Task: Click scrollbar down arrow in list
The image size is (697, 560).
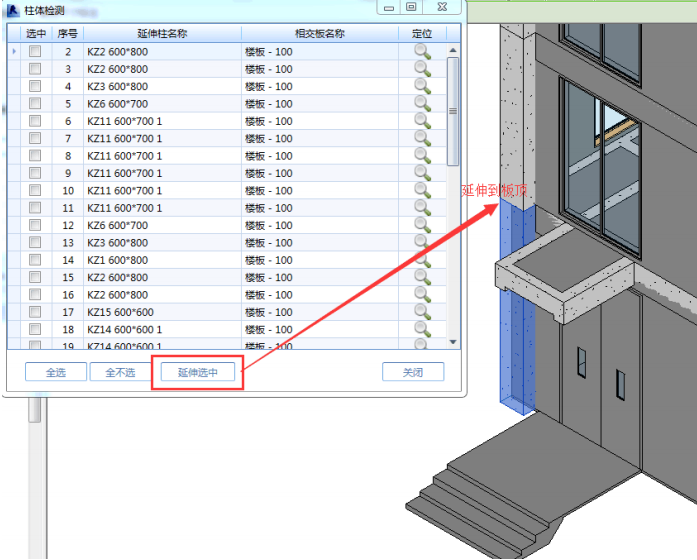Action: coord(453,342)
